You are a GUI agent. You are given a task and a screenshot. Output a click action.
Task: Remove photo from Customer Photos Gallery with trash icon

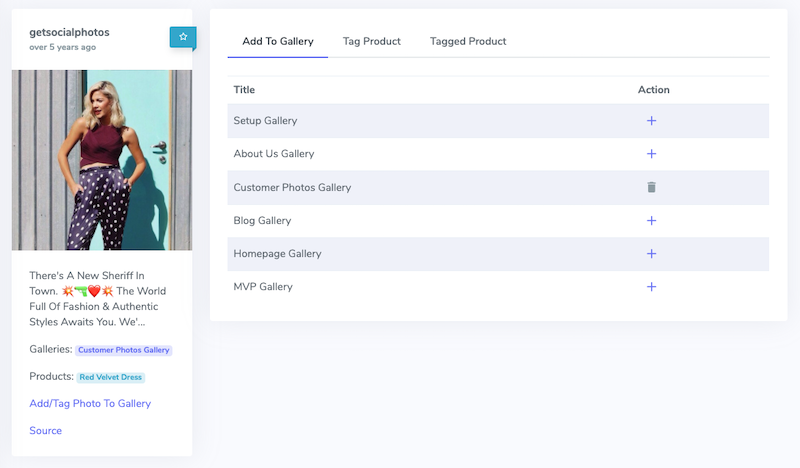coord(652,187)
